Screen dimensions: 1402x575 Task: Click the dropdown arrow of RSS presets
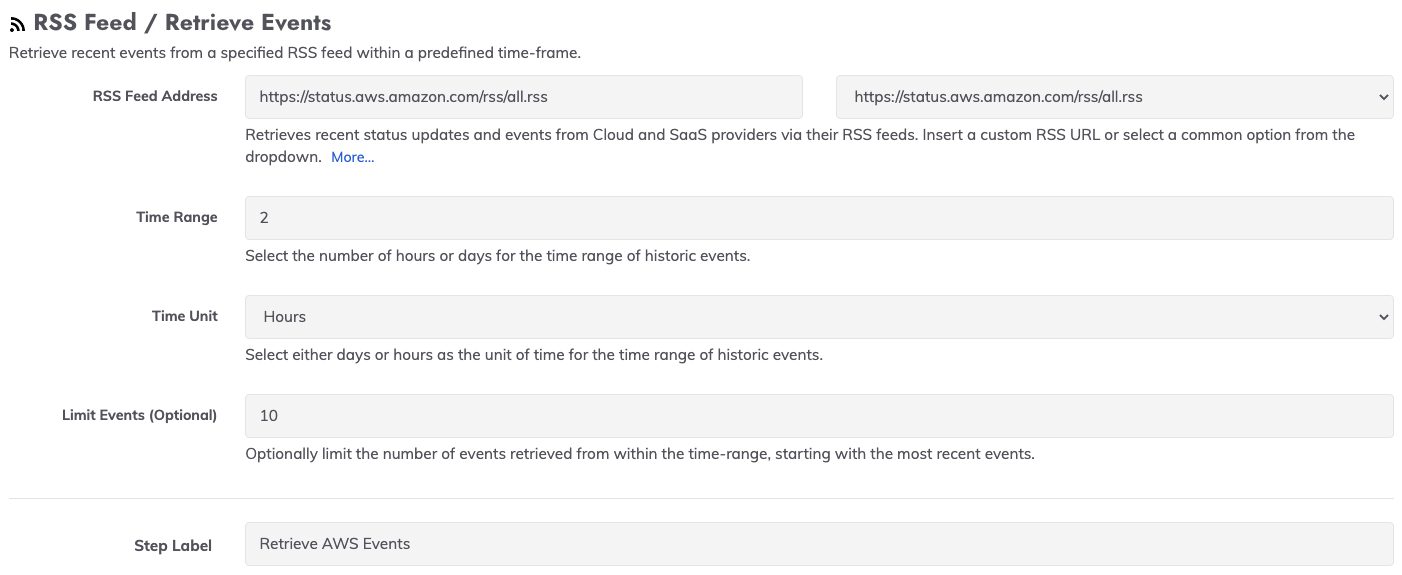coord(1384,97)
